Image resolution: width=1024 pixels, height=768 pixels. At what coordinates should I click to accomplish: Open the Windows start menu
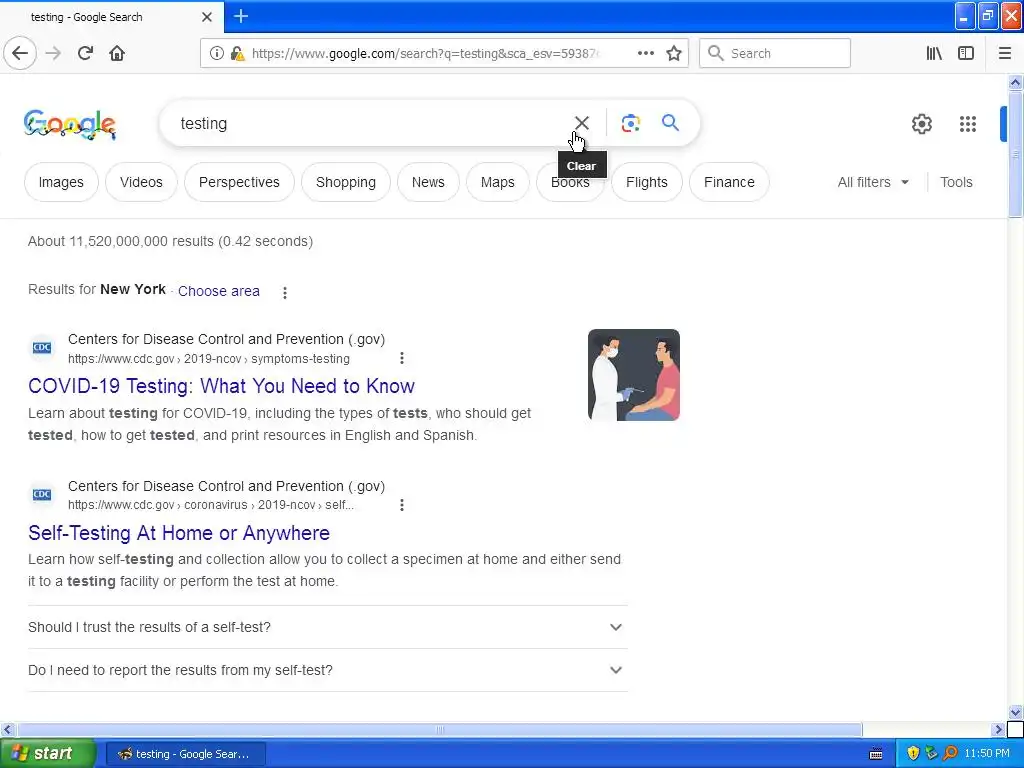pyautogui.click(x=48, y=754)
